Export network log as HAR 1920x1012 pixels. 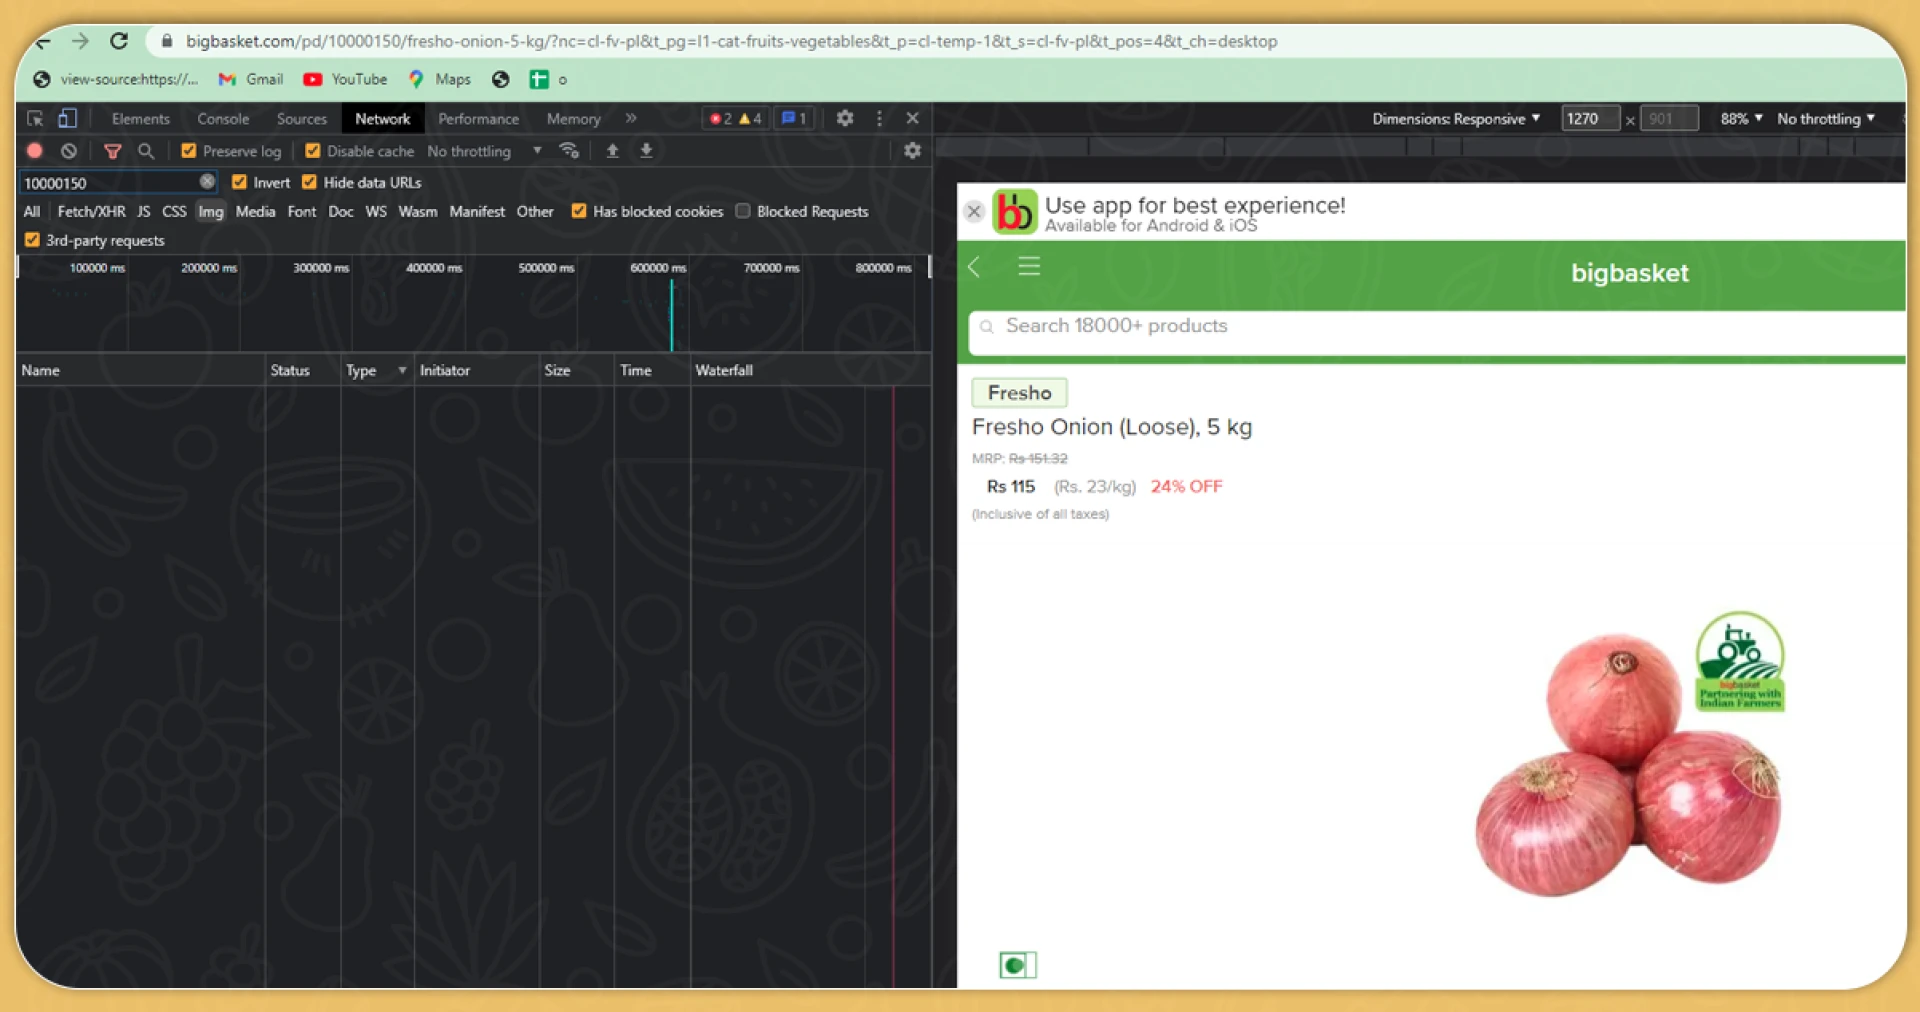click(646, 151)
